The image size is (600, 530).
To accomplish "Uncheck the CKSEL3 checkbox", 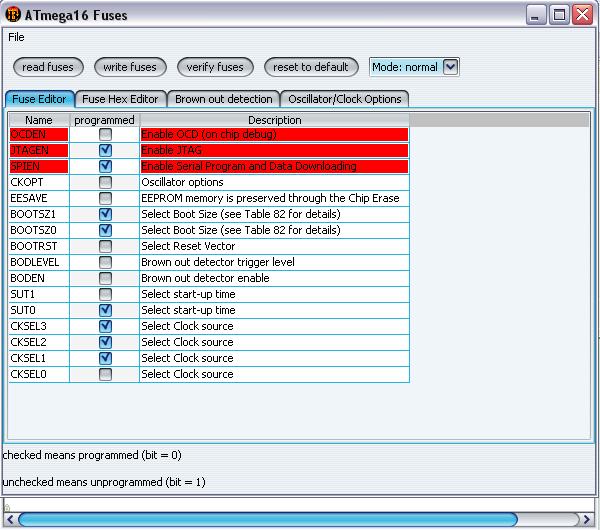I will coord(105,326).
